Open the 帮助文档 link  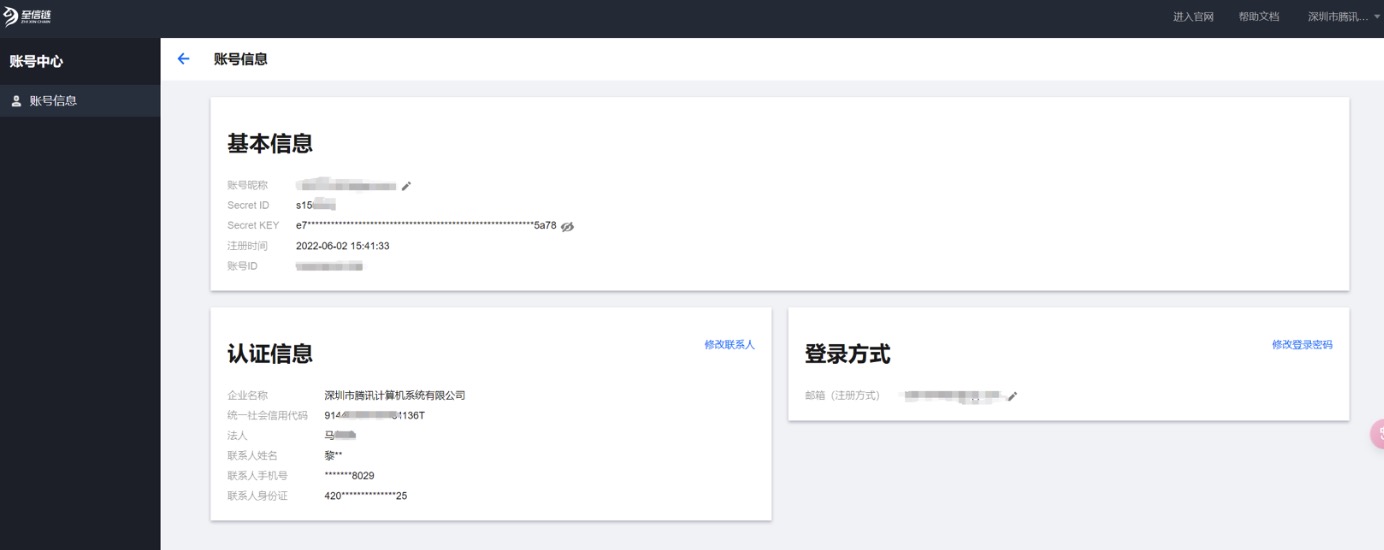pyautogui.click(x=1258, y=17)
